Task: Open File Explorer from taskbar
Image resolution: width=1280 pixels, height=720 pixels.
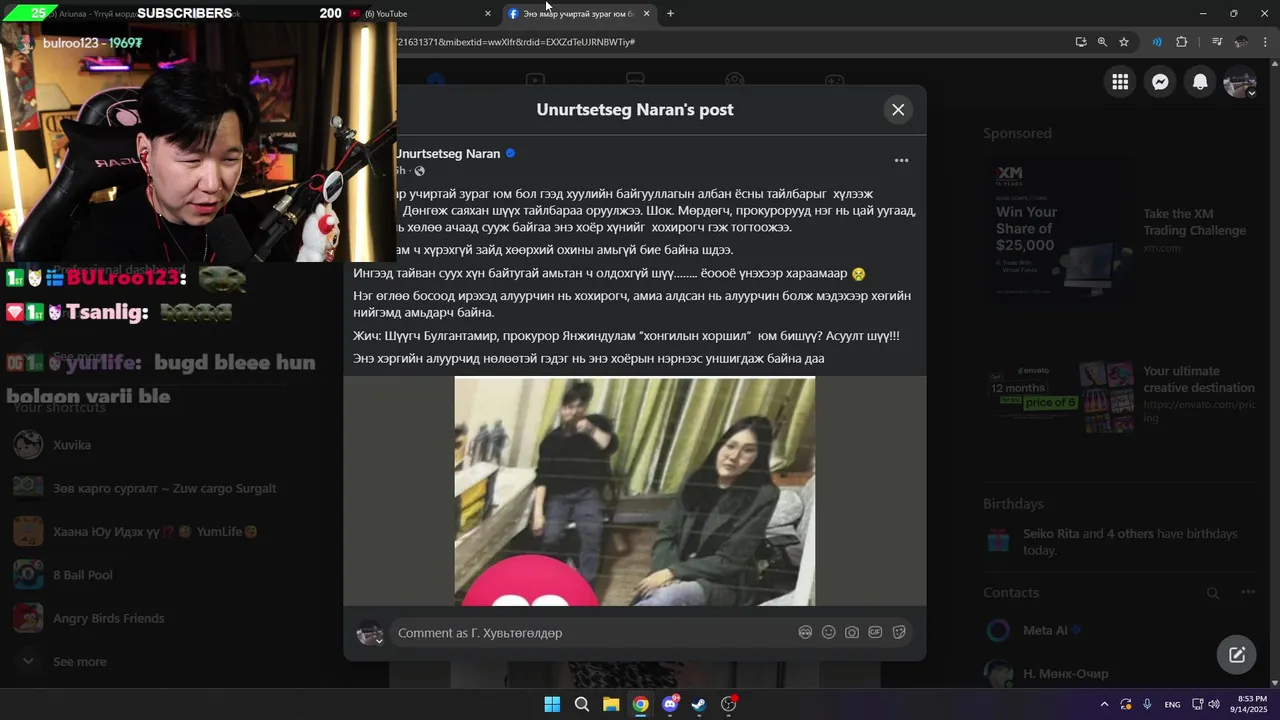Action: click(611, 704)
